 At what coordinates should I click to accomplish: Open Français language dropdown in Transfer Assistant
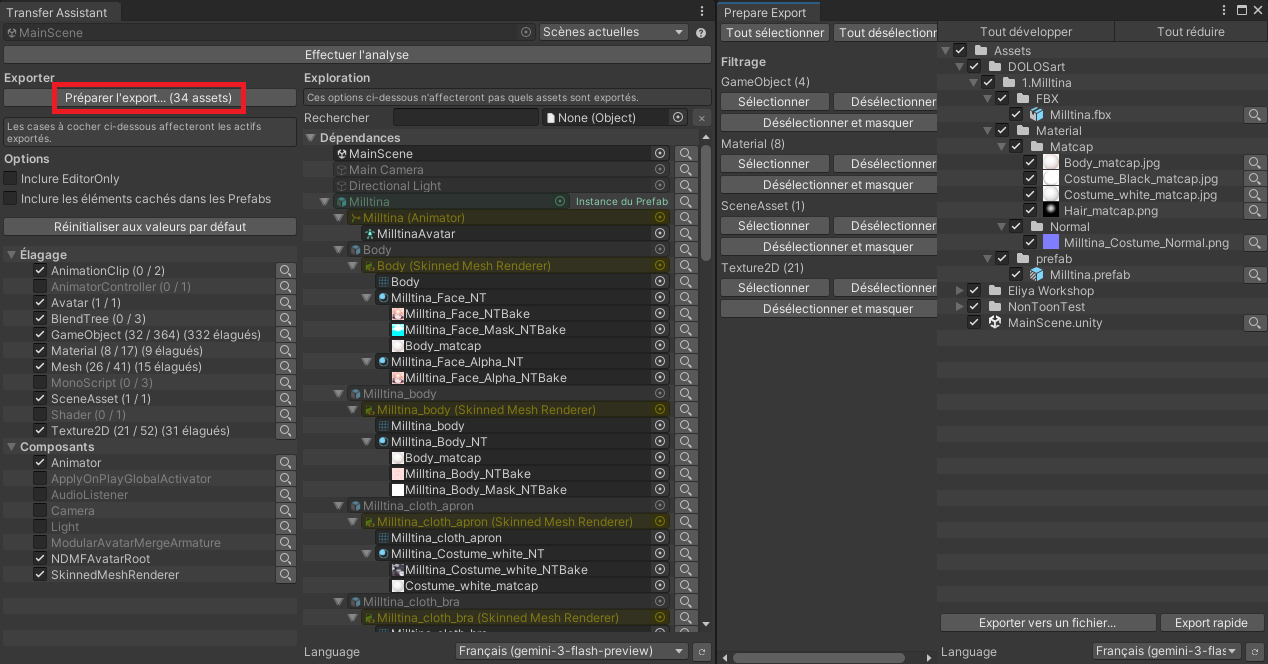tap(571, 651)
